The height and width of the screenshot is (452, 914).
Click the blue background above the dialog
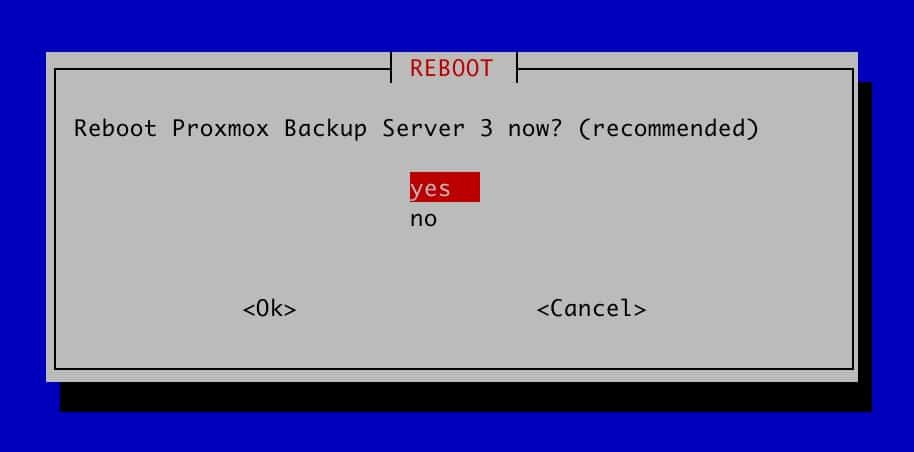tap(457, 24)
